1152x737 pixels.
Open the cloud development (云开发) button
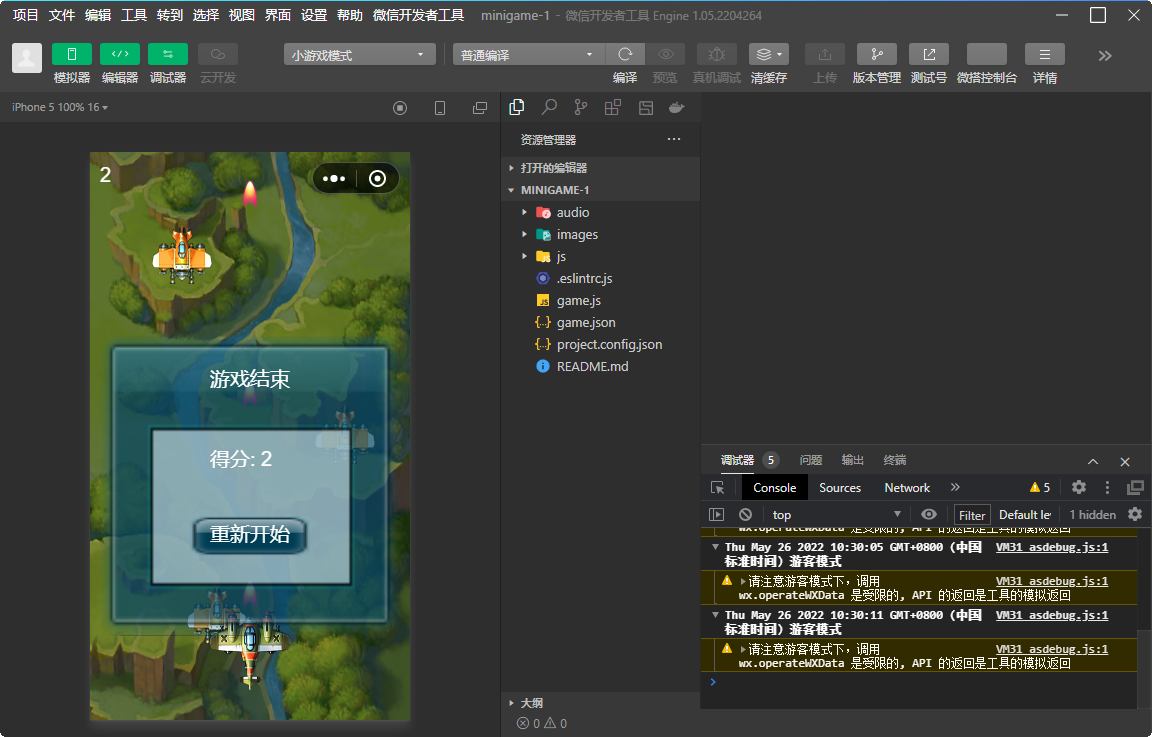coord(217,54)
